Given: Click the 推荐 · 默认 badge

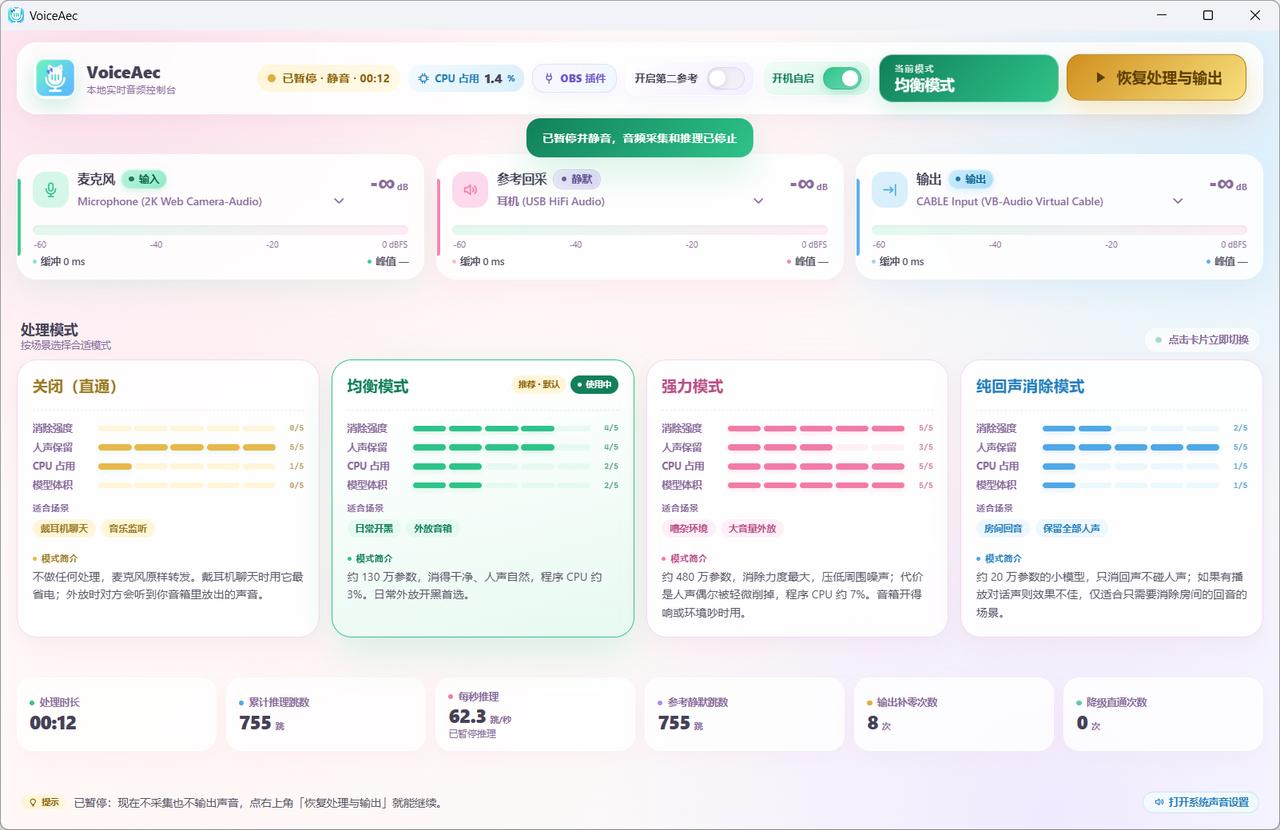Looking at the screenshot, I should click(538, 385).
